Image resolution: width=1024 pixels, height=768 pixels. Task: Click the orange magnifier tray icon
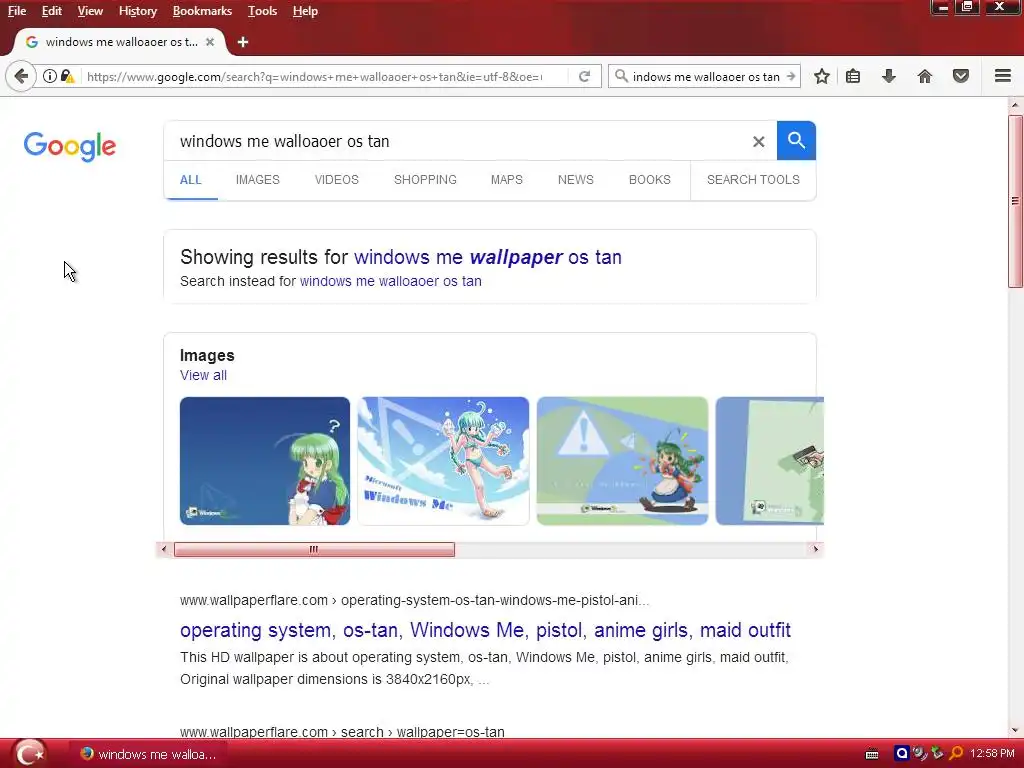click(956, 753)
